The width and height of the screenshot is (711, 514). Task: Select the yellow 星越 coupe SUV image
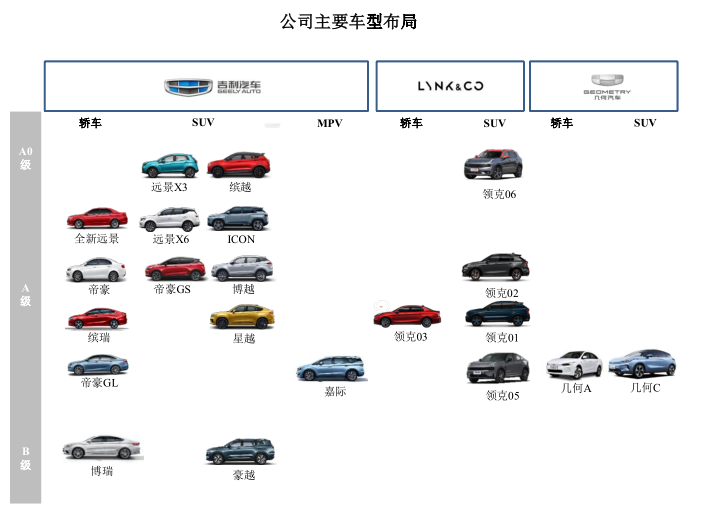[242, 316]
